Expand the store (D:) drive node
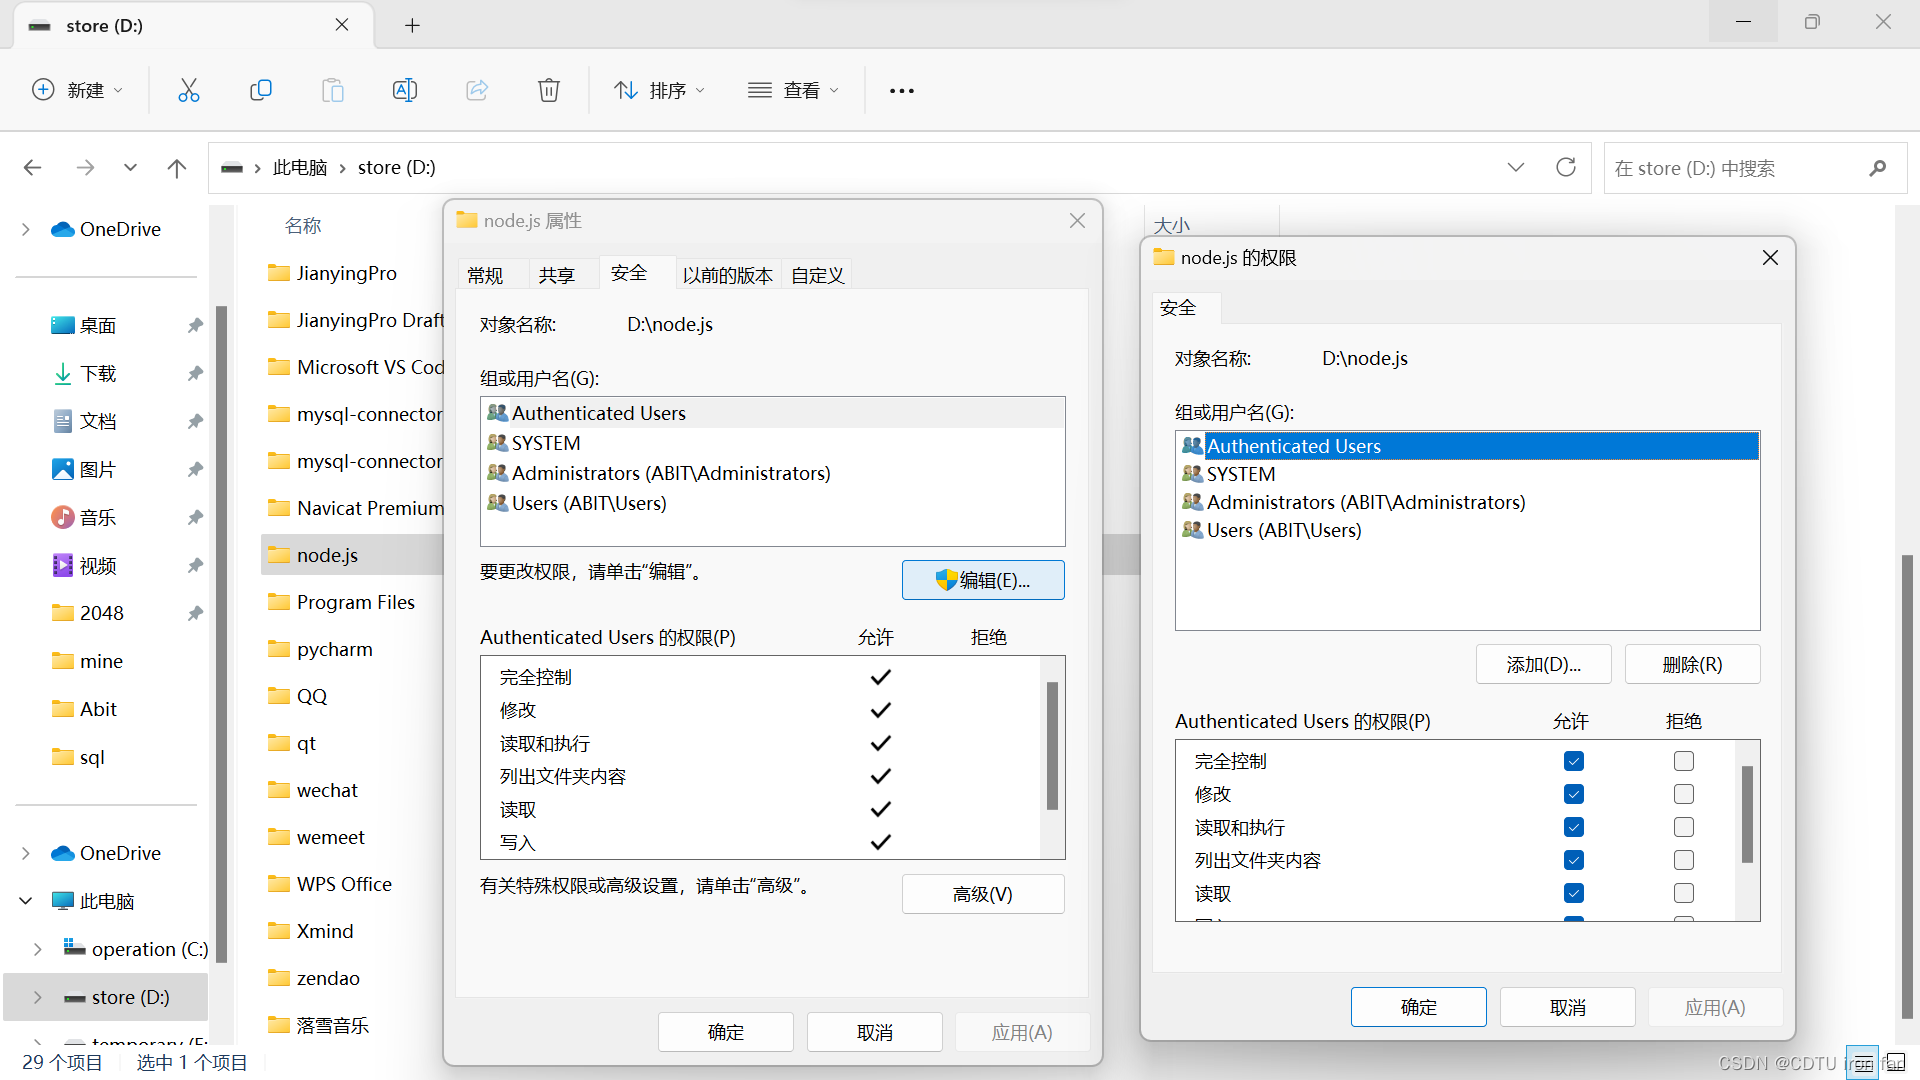Image resolution: width=1920 pixels, height=1080 pixels. coord(37,997)
